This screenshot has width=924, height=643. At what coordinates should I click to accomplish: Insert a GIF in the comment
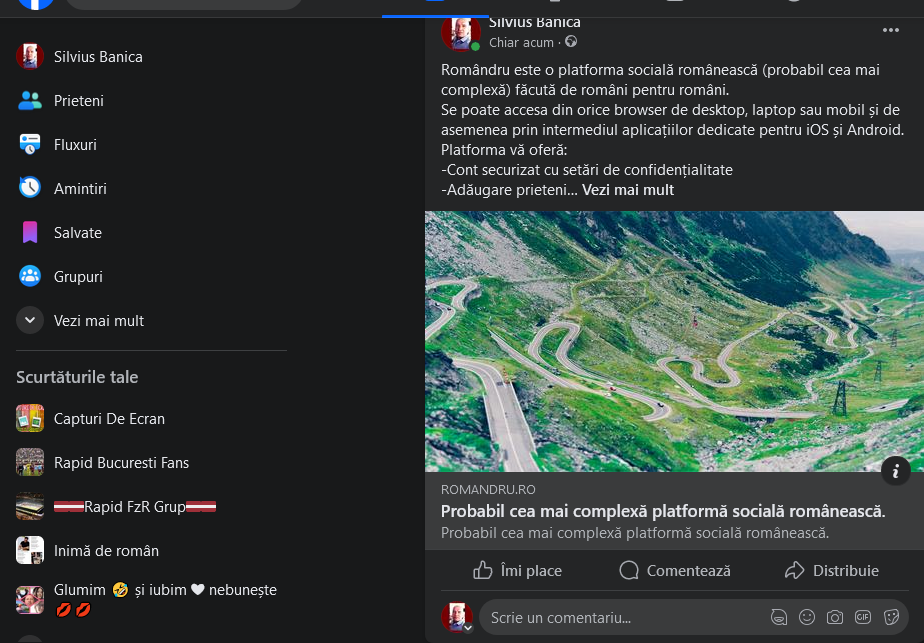click(863, 617)
